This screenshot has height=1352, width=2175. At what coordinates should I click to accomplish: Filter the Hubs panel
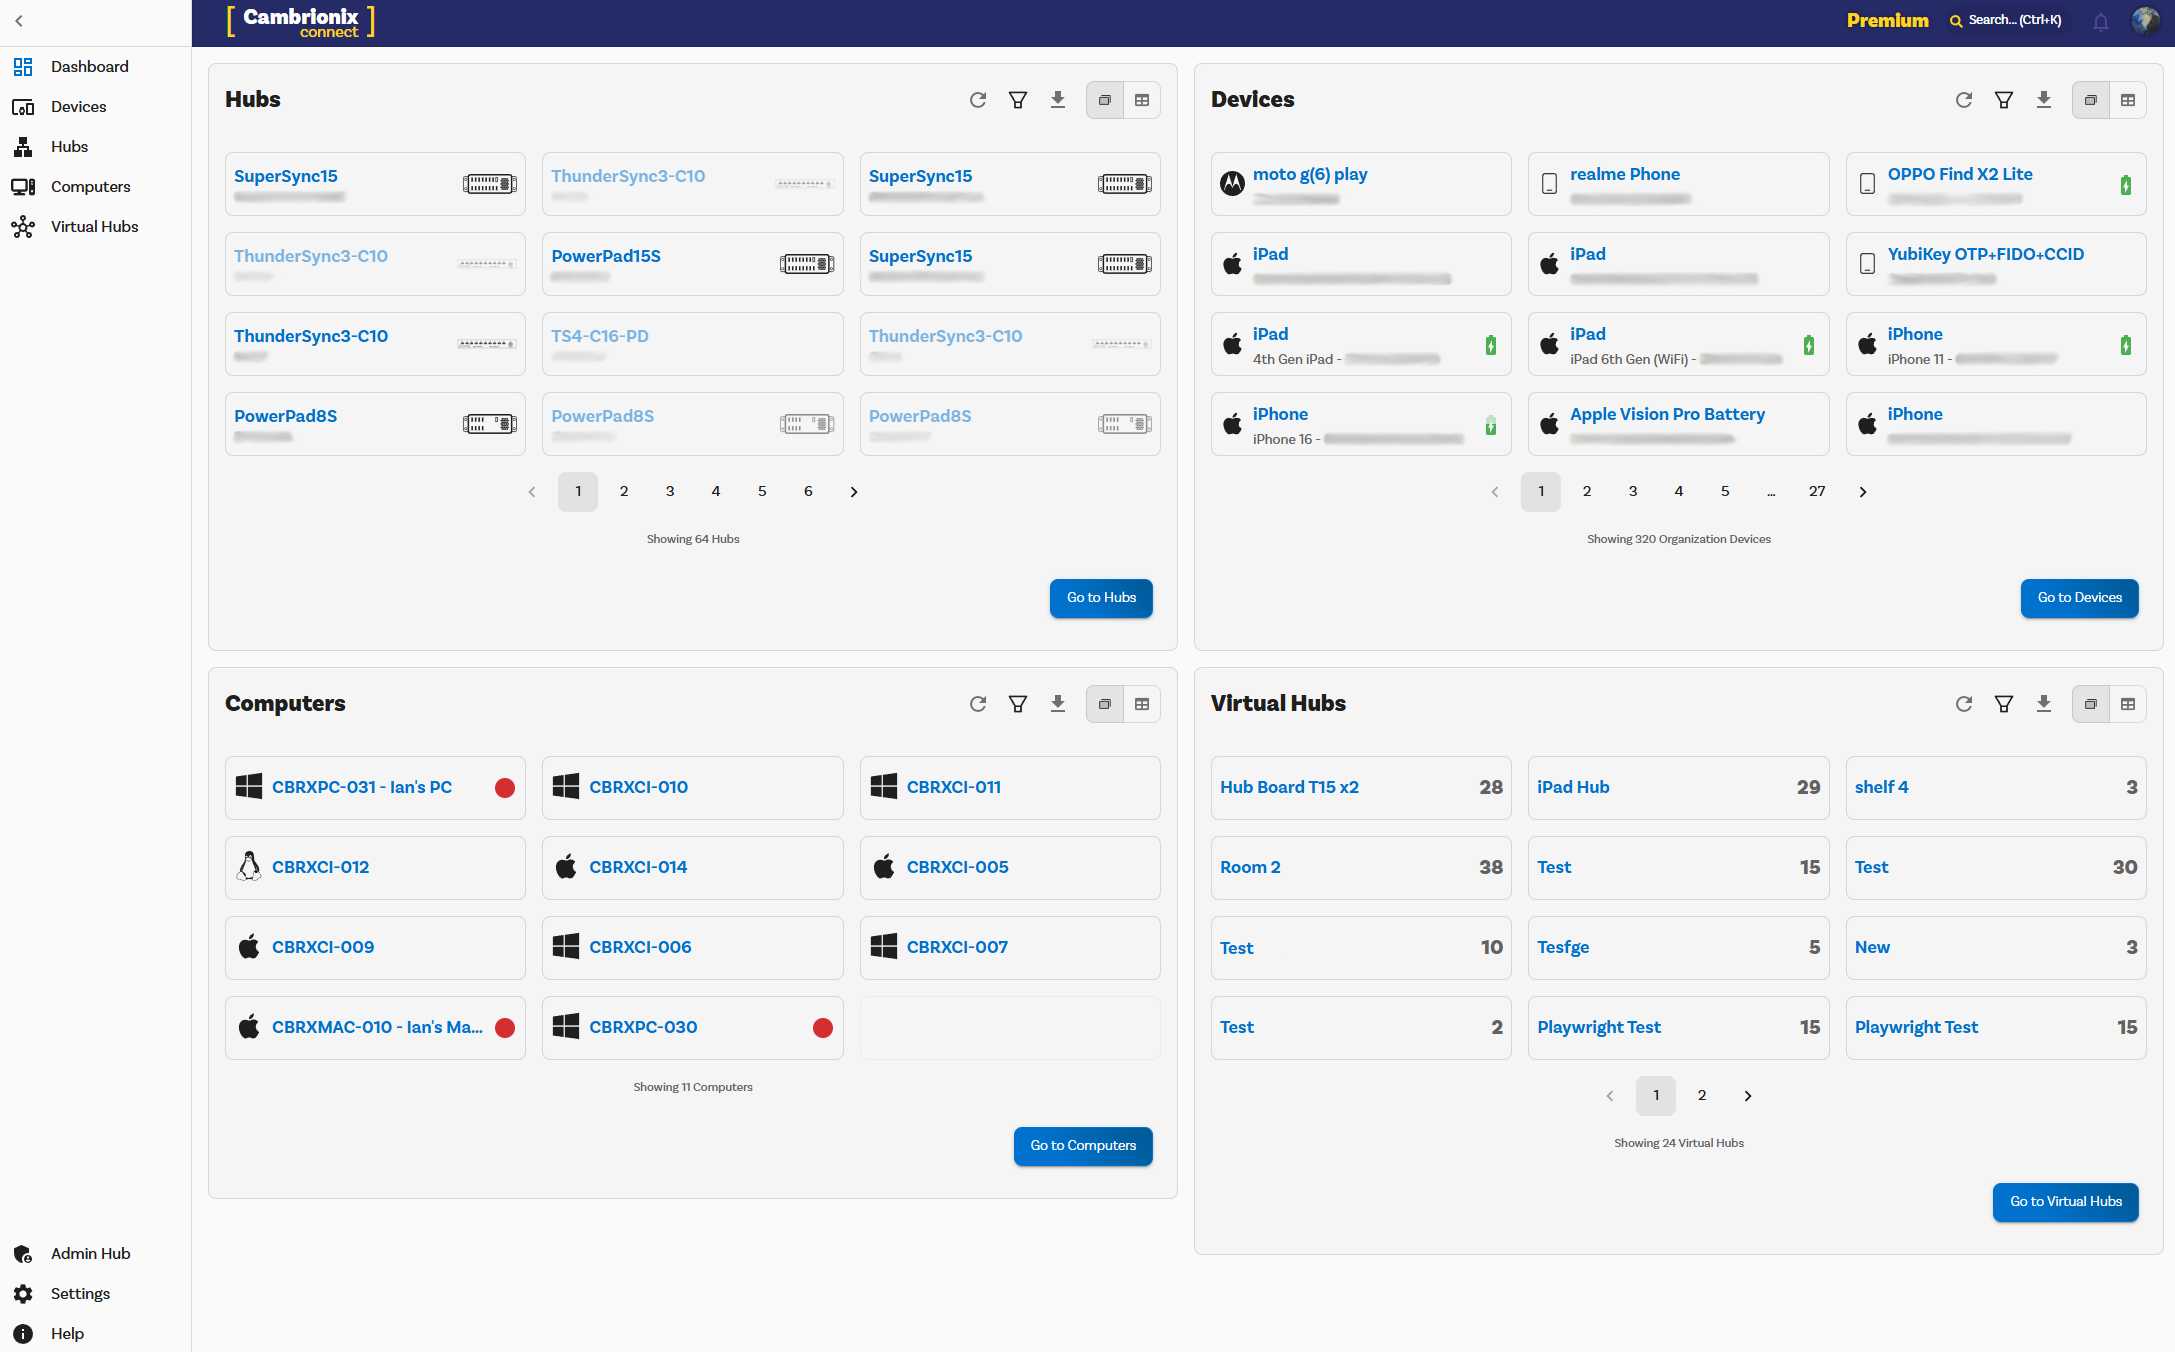[1017, 100]
